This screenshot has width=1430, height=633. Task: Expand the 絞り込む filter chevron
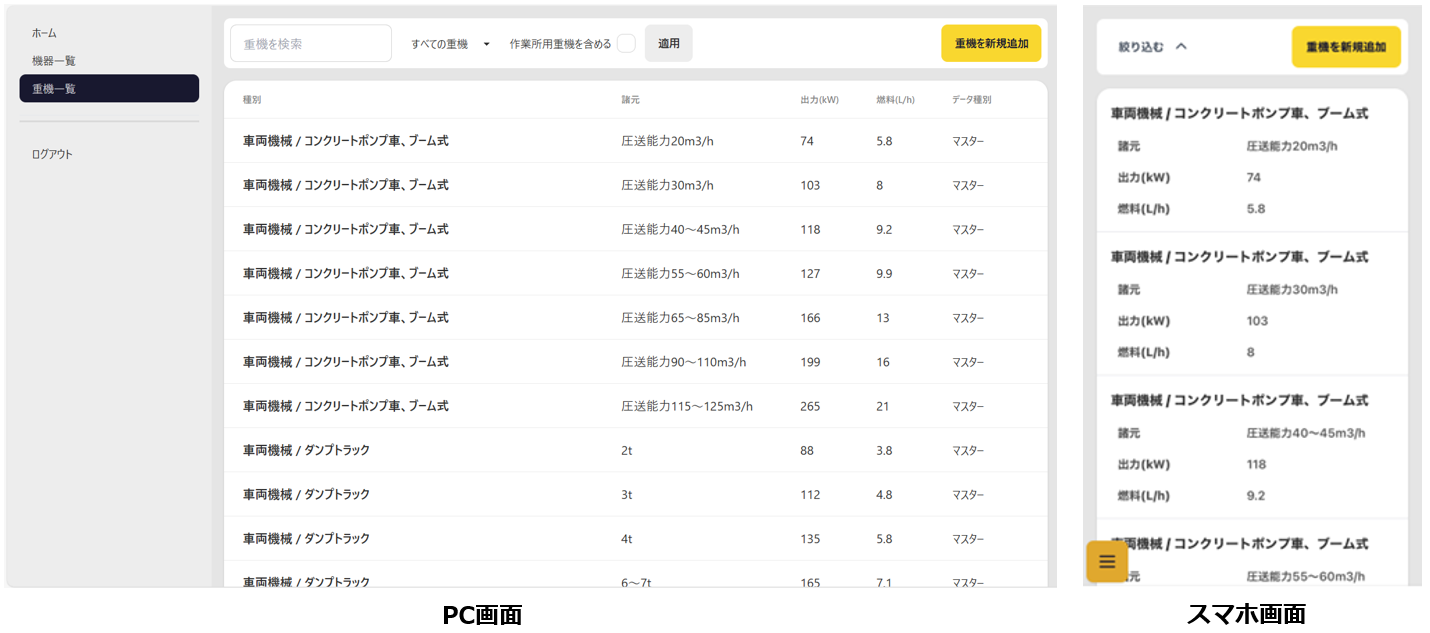click(x=1181, y=46)
